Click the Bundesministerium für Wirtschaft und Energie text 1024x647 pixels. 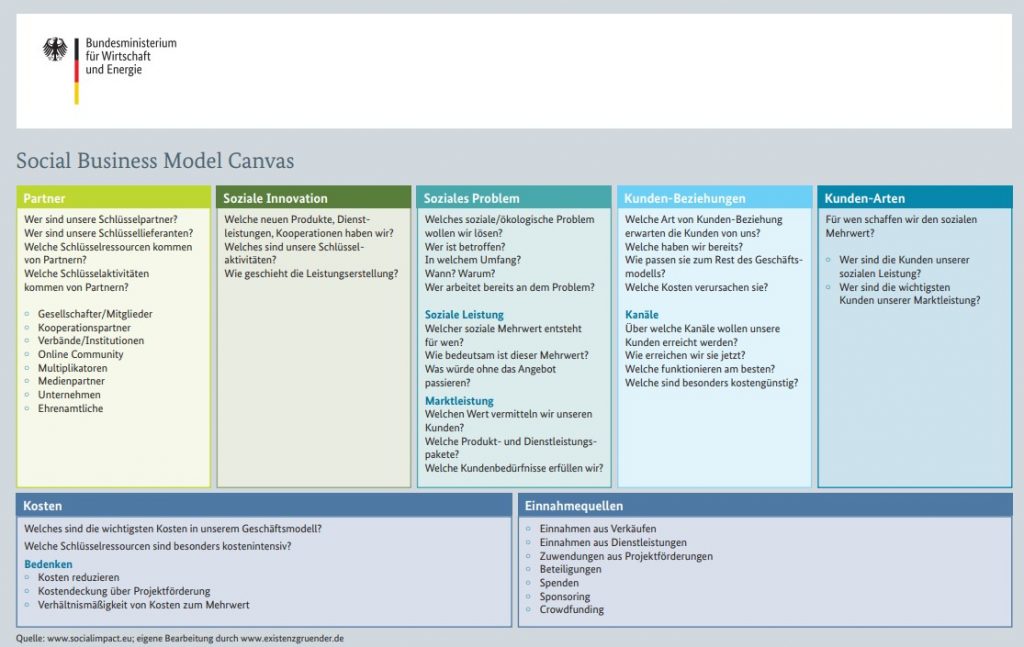[130, 57]
